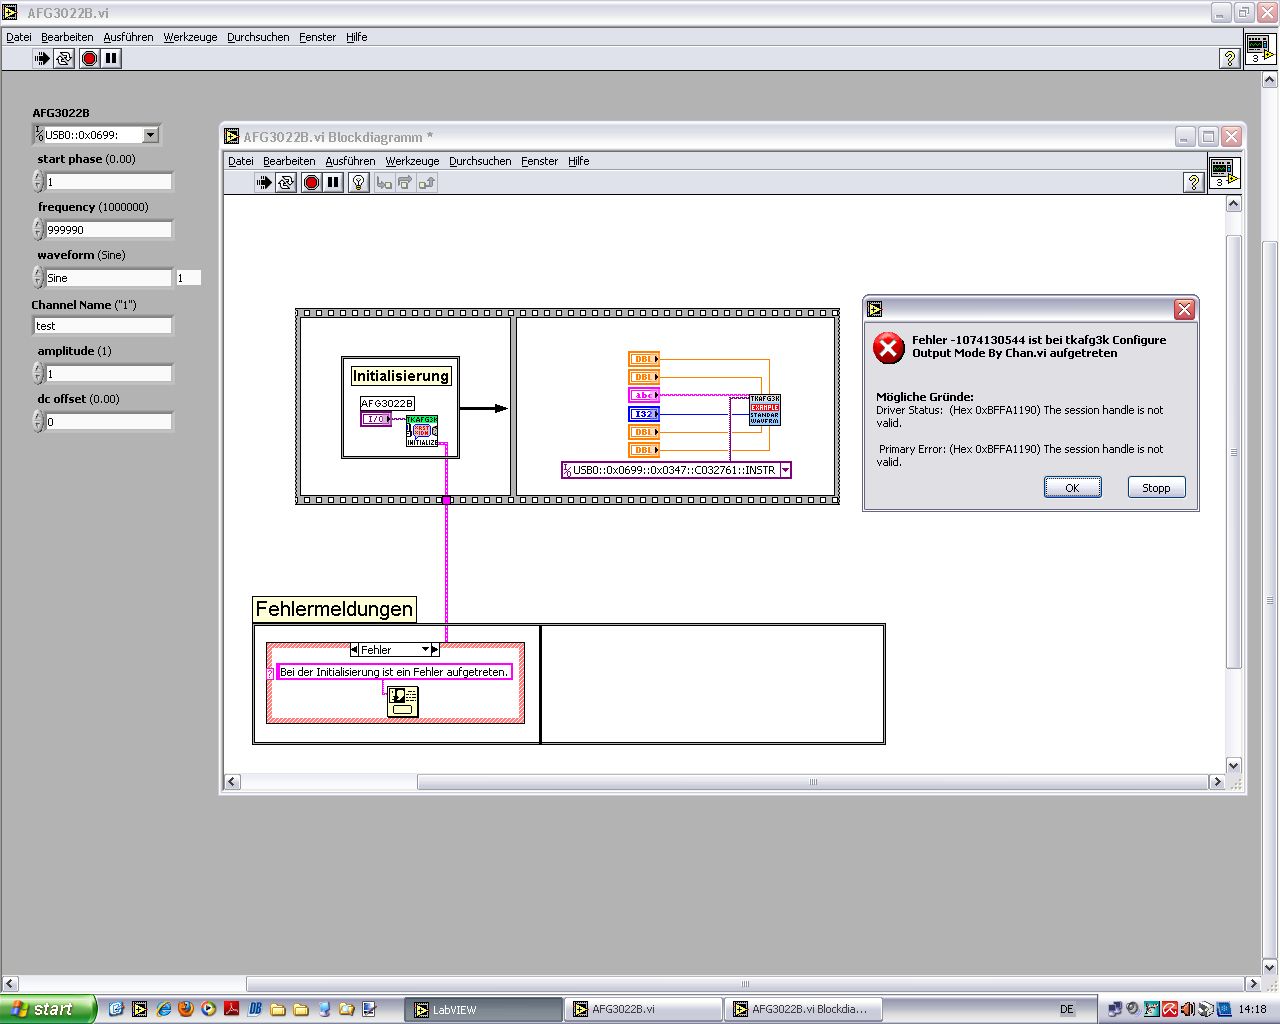Screen dimensions: 1280x1024
Task: Open the Fenster menu in the Blockdiagramm window
Action: point(539,161)
